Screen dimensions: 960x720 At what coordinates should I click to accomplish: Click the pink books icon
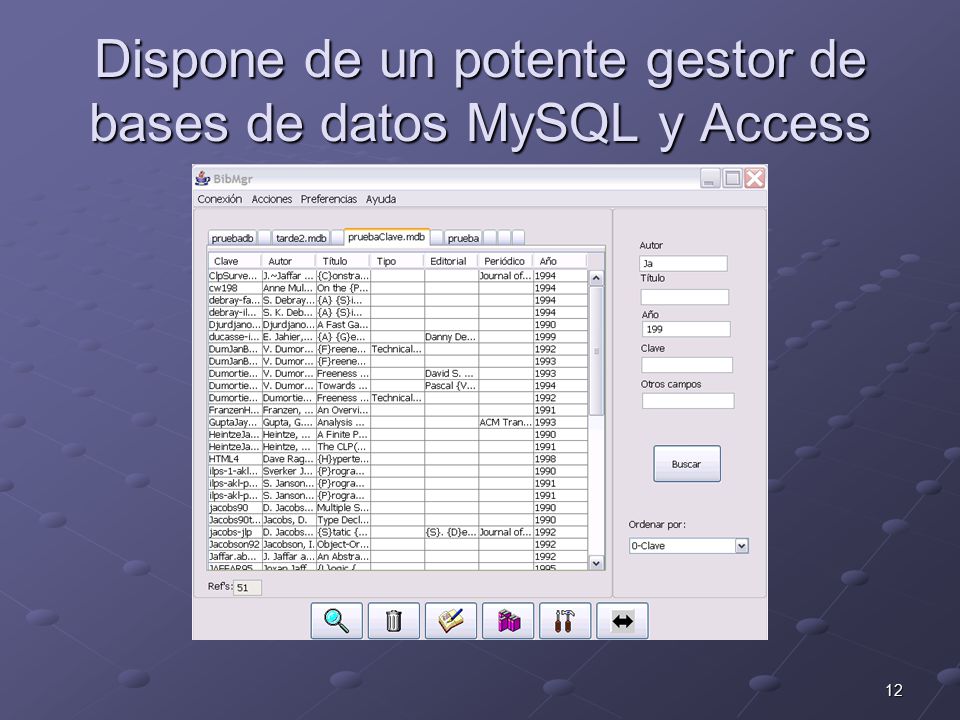(508, 620)
